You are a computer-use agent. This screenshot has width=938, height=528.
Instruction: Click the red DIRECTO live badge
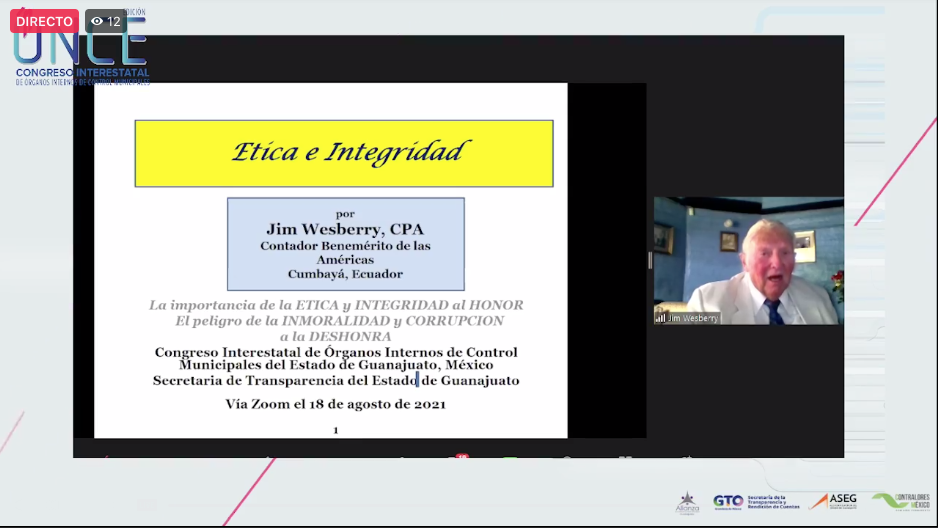44,21
